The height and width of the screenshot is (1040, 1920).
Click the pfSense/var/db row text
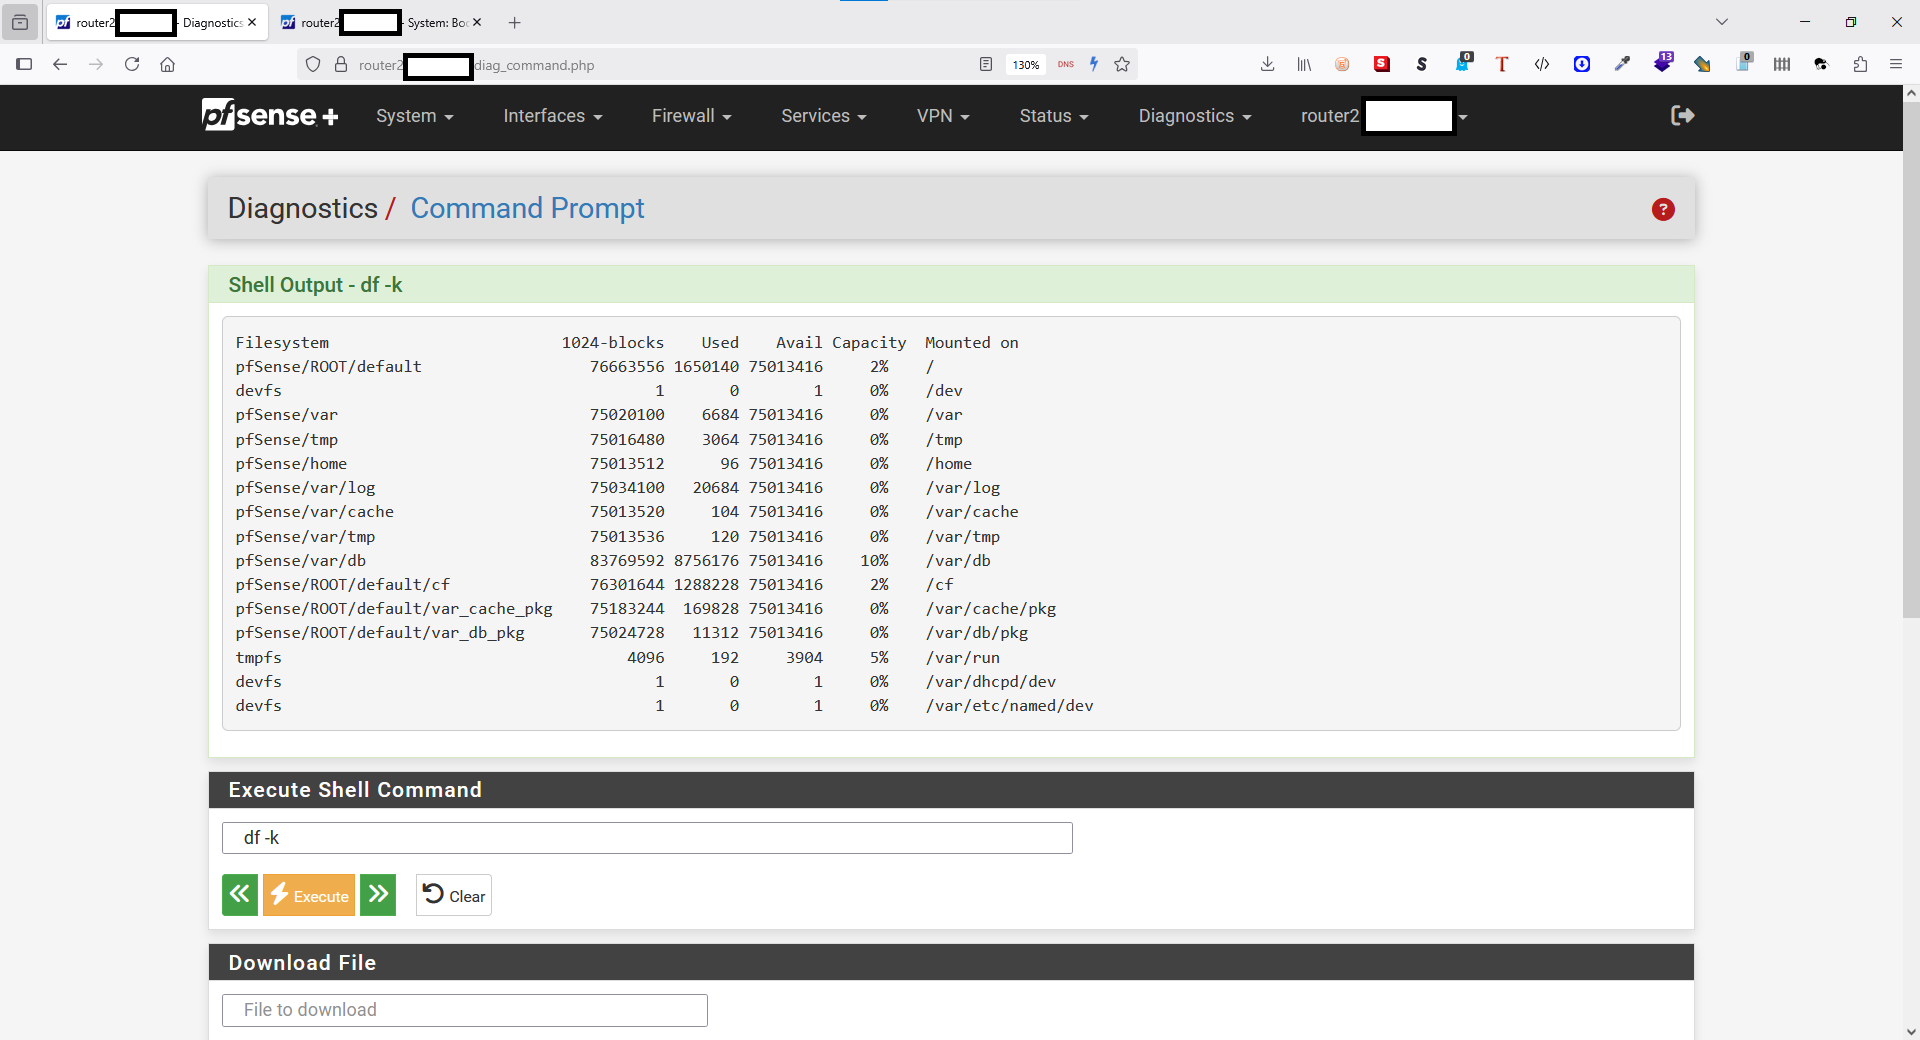tap(301, 560)
